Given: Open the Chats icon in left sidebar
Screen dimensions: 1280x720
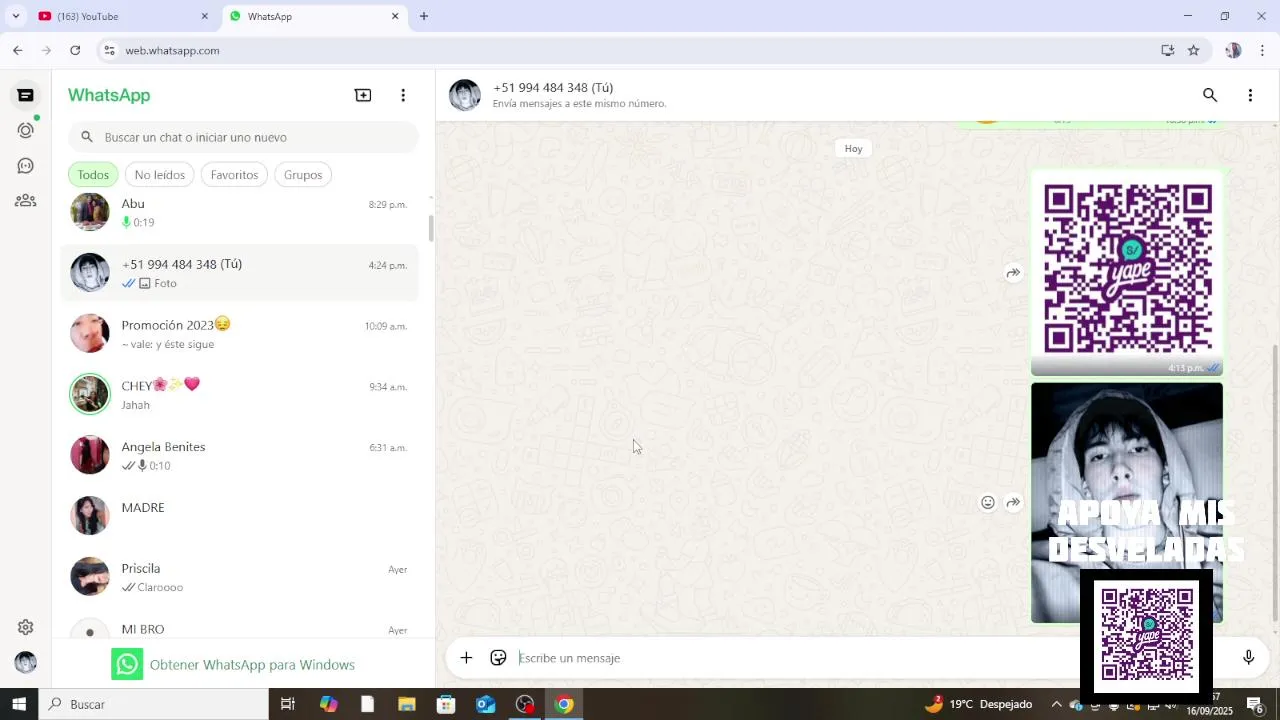Looking at the screenshot, I should 26,95.
